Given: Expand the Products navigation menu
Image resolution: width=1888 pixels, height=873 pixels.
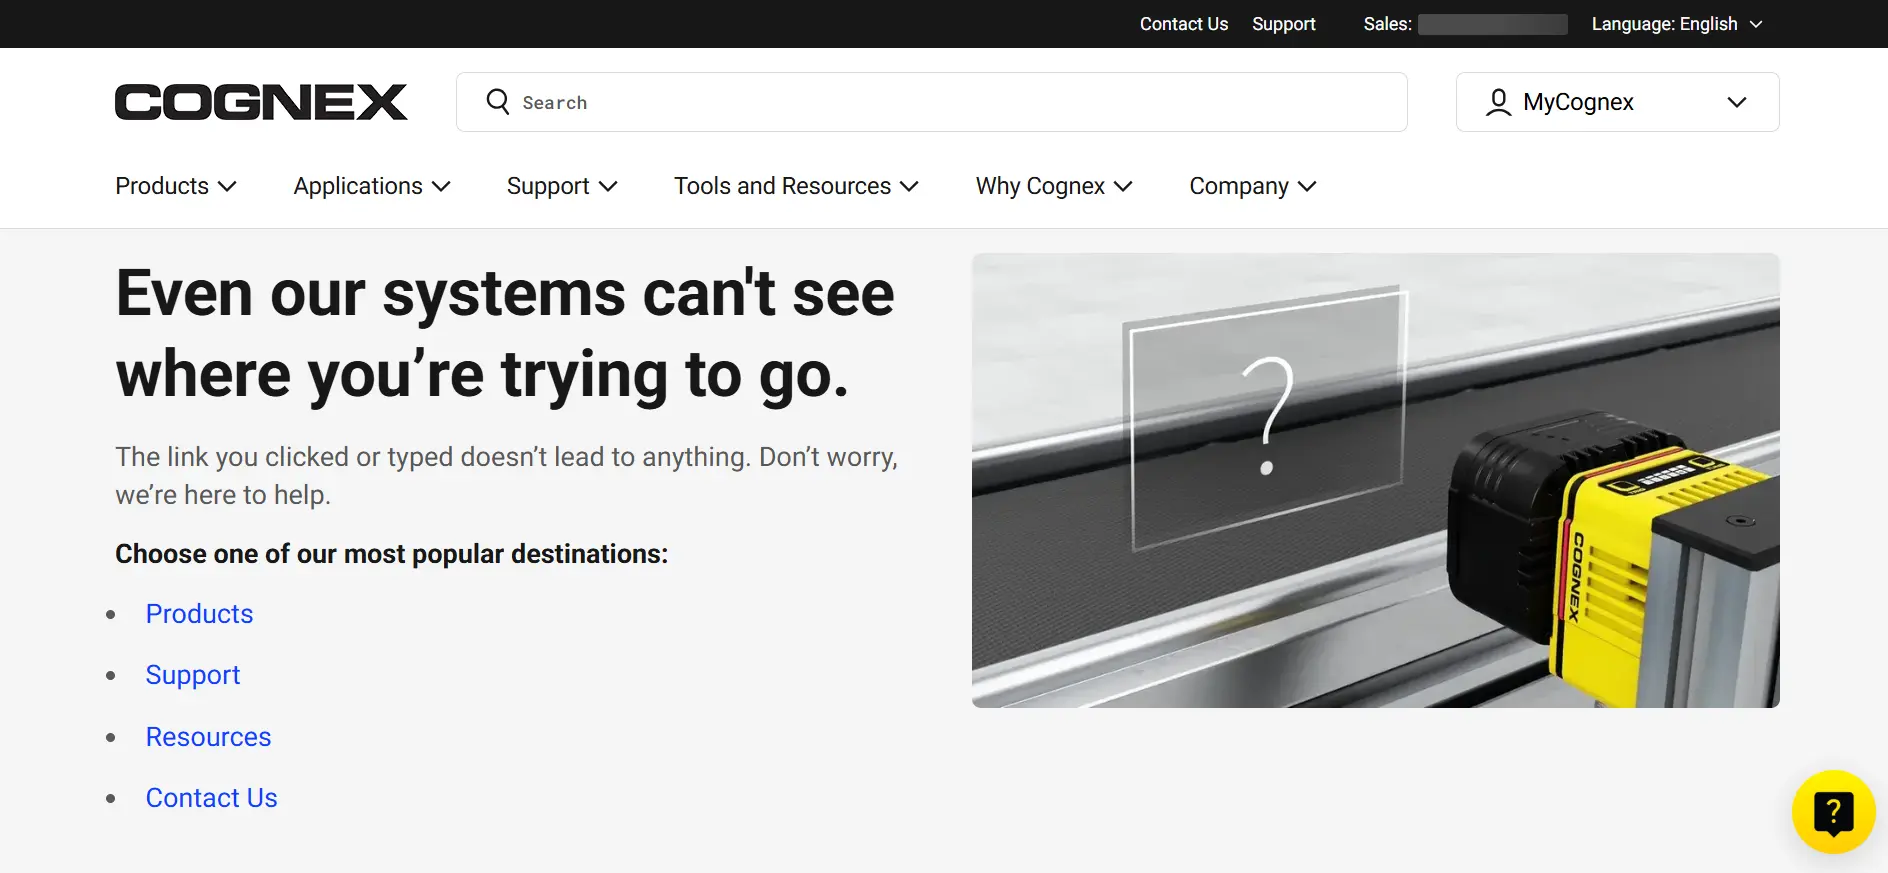Looking at the screenshot, I should (176, 186).
